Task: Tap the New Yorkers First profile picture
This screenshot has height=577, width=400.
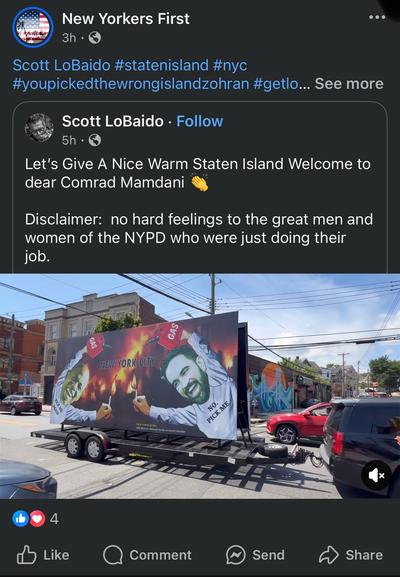Action: pos(33,27)
